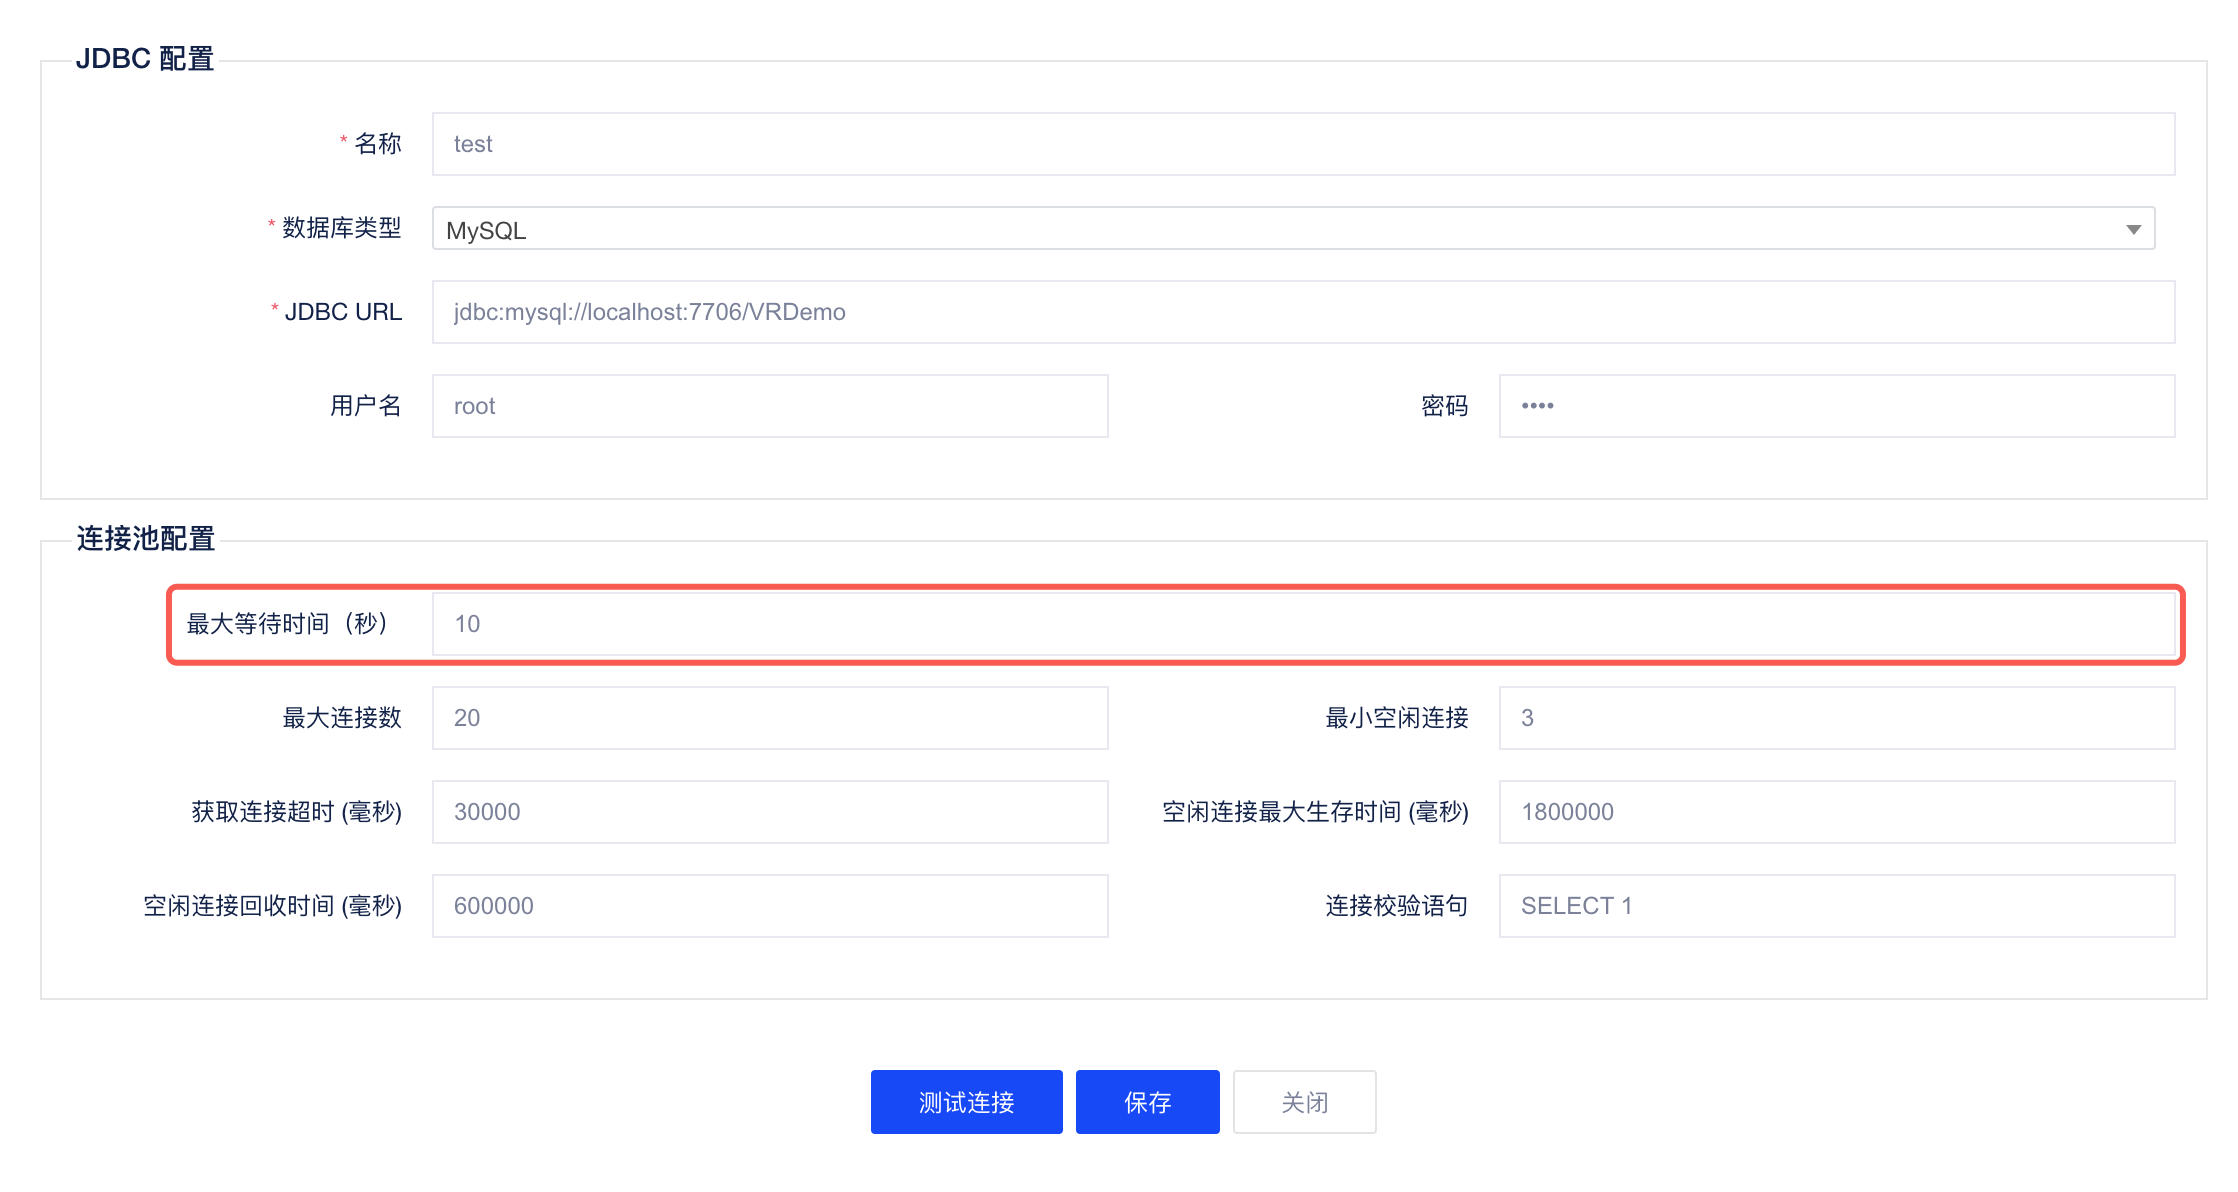Click the 保存 button to save

click(x=1147, y=1101)
